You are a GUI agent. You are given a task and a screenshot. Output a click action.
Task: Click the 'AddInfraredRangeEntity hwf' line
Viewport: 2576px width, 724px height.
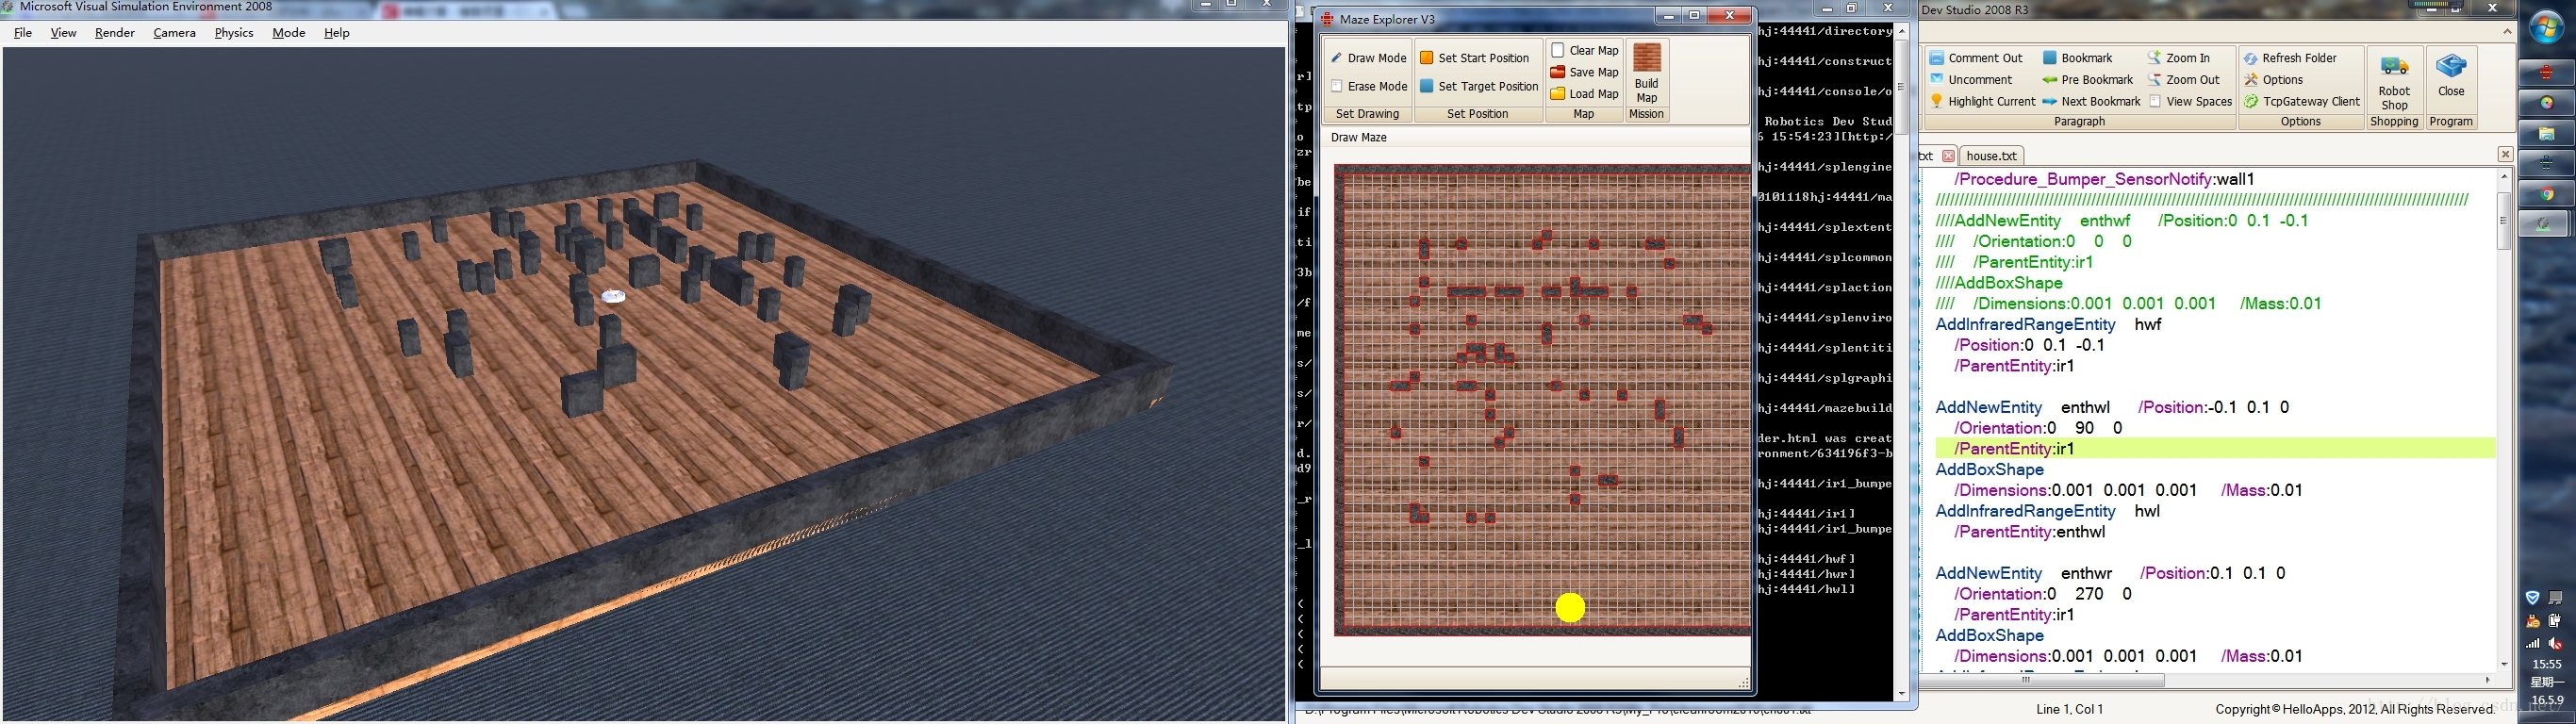tap(2047, 325)
